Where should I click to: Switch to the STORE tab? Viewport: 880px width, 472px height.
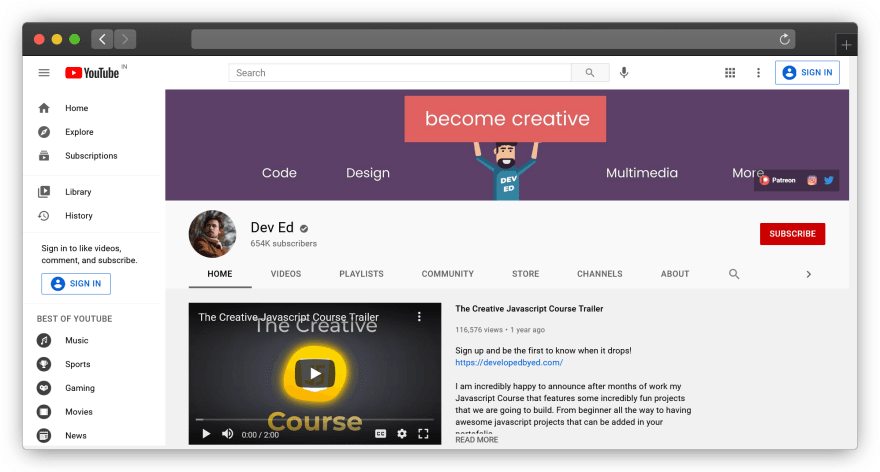(x=525, y=274)
